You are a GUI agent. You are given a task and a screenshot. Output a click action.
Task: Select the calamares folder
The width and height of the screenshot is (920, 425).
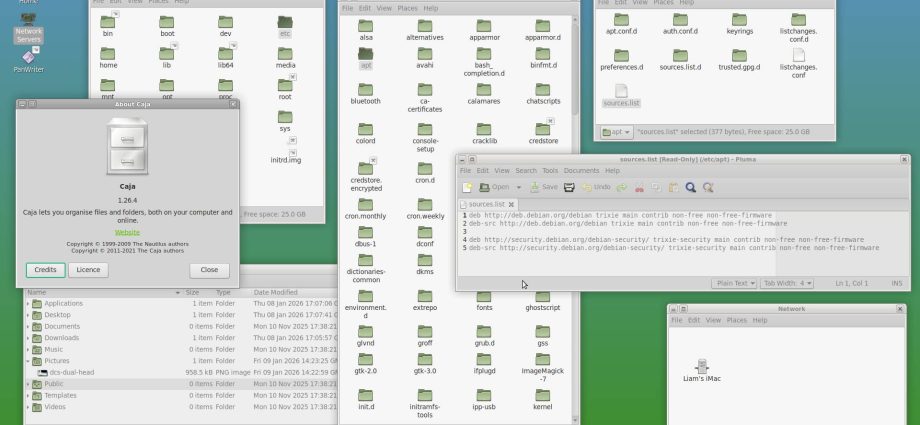coord(484,94)
